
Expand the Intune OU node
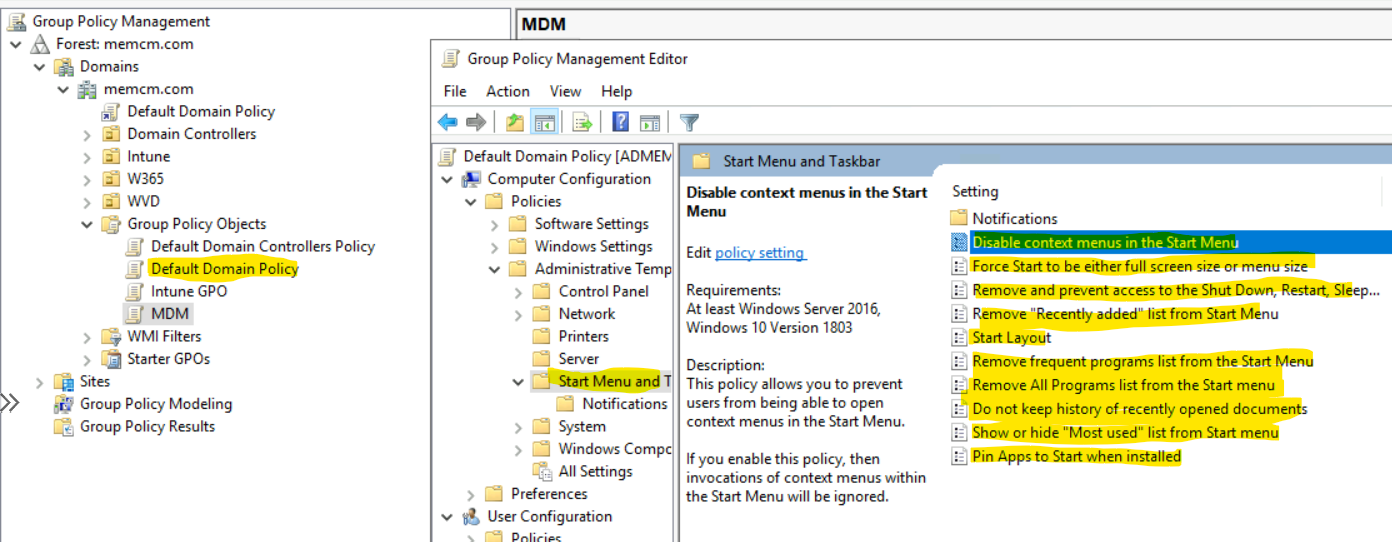(87, 157)
